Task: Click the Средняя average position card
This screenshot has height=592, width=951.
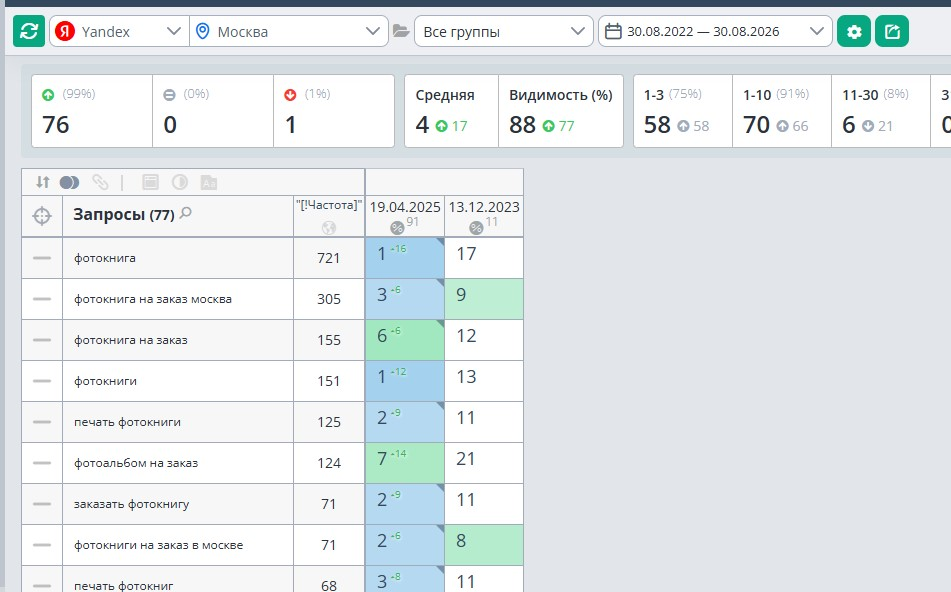Action: (x=451, y=111)
